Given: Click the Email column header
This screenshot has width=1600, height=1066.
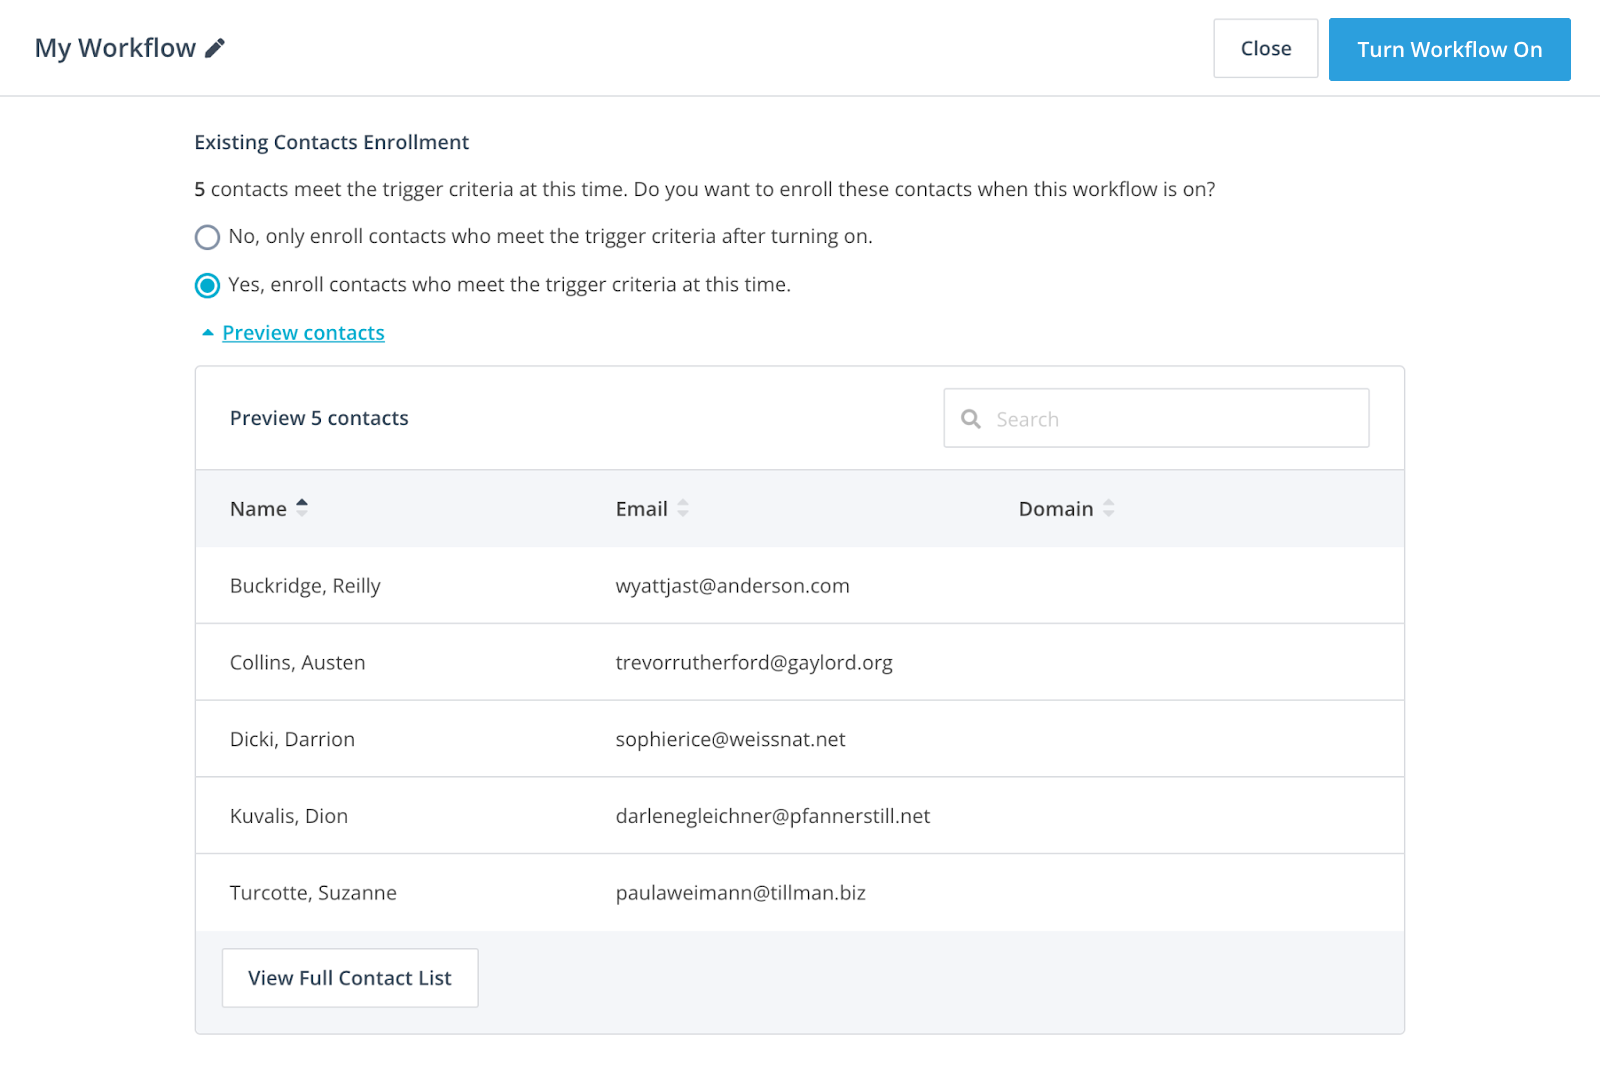Looking at the screenshot, I should point(641,509).
